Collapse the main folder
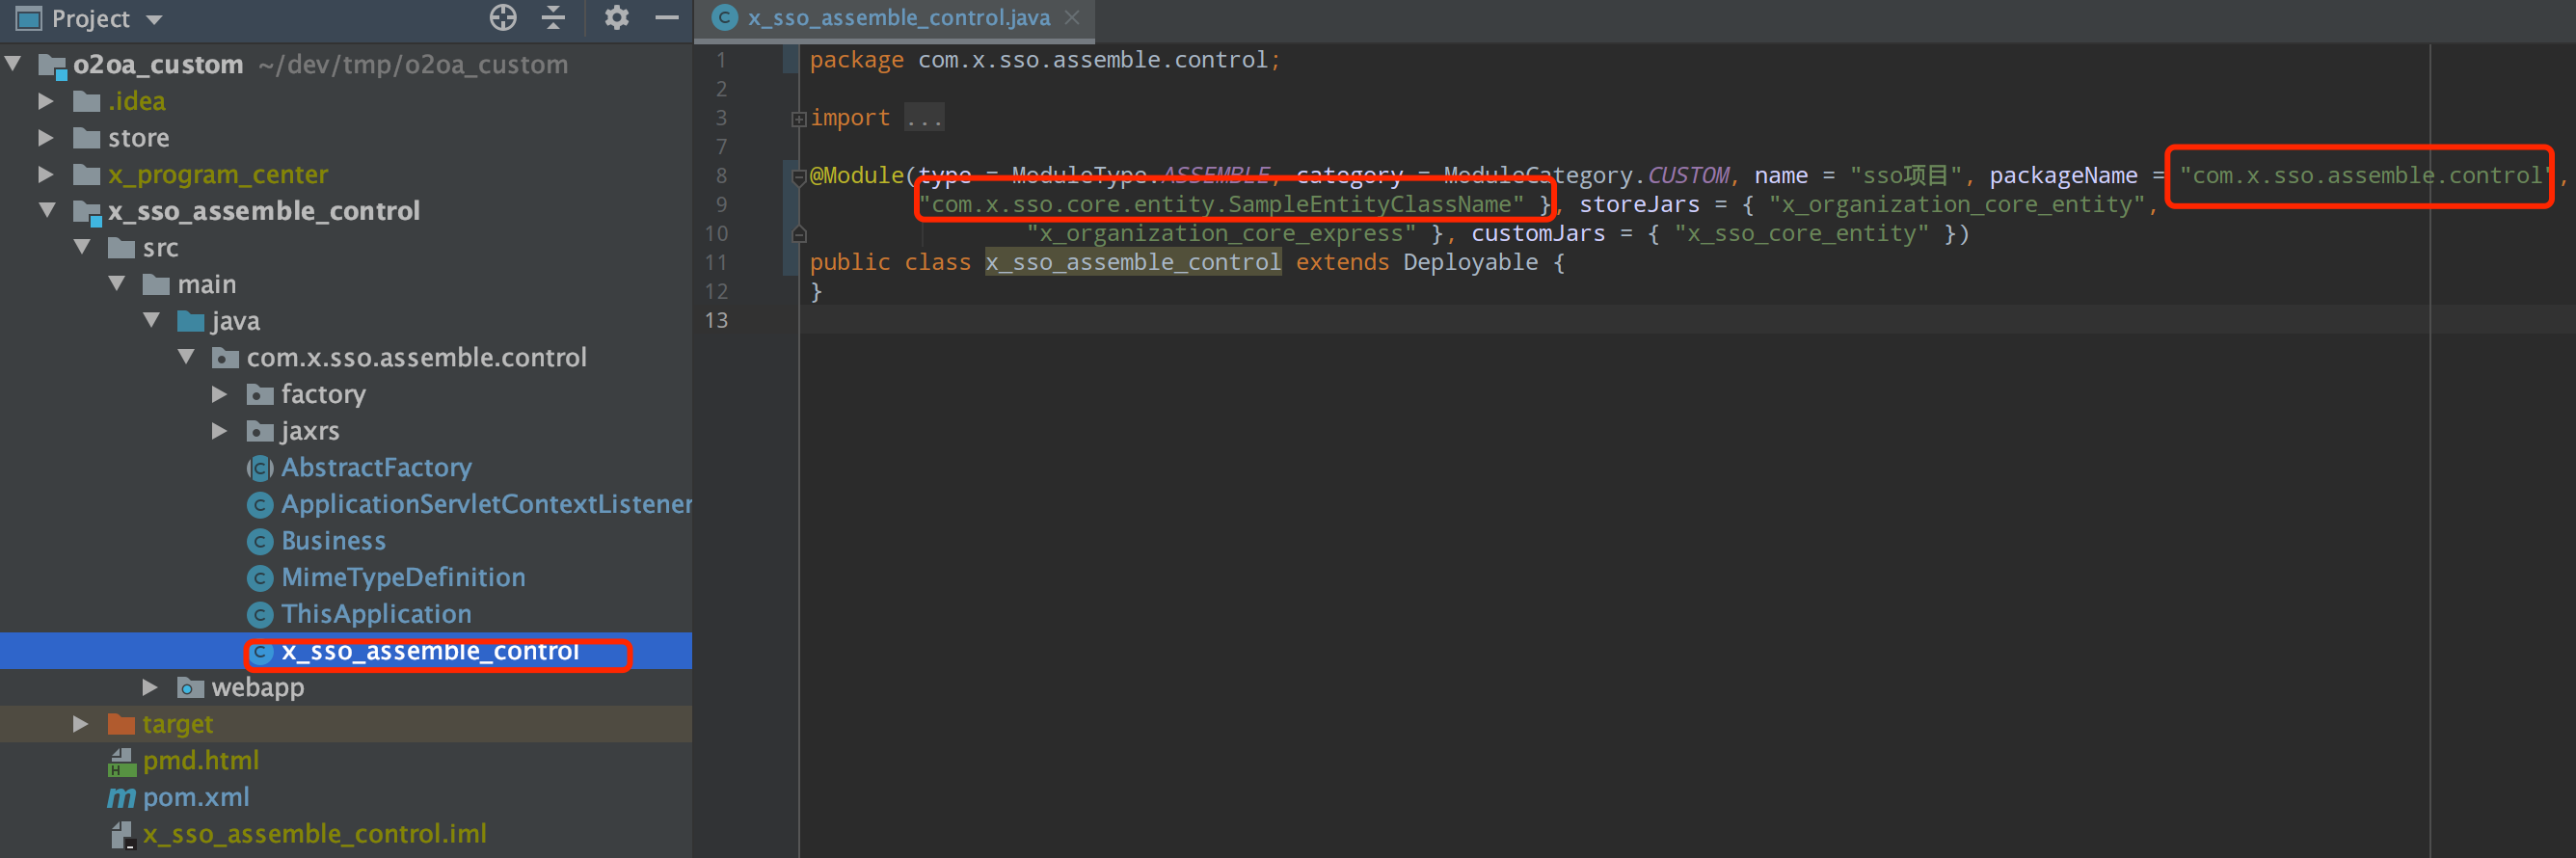 point(117,285)
